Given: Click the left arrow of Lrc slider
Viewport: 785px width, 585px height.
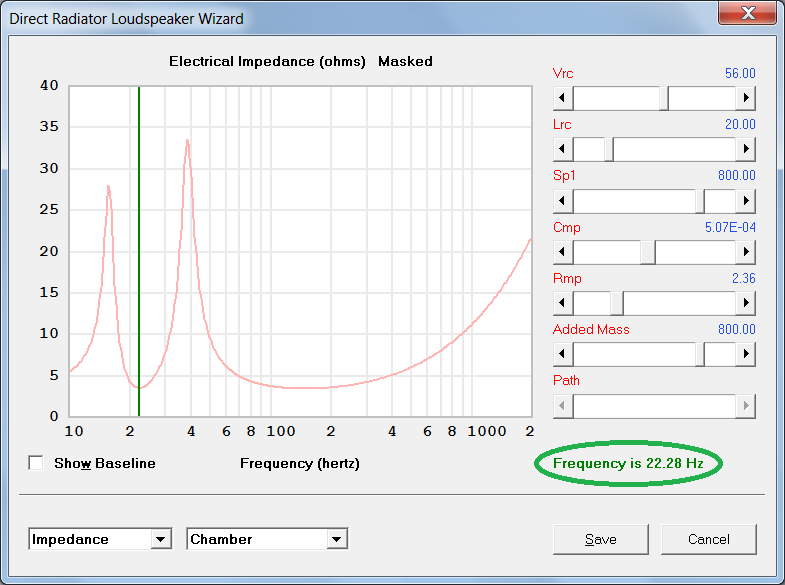Looking at the screenshot, I should click(x=563, y=149).
